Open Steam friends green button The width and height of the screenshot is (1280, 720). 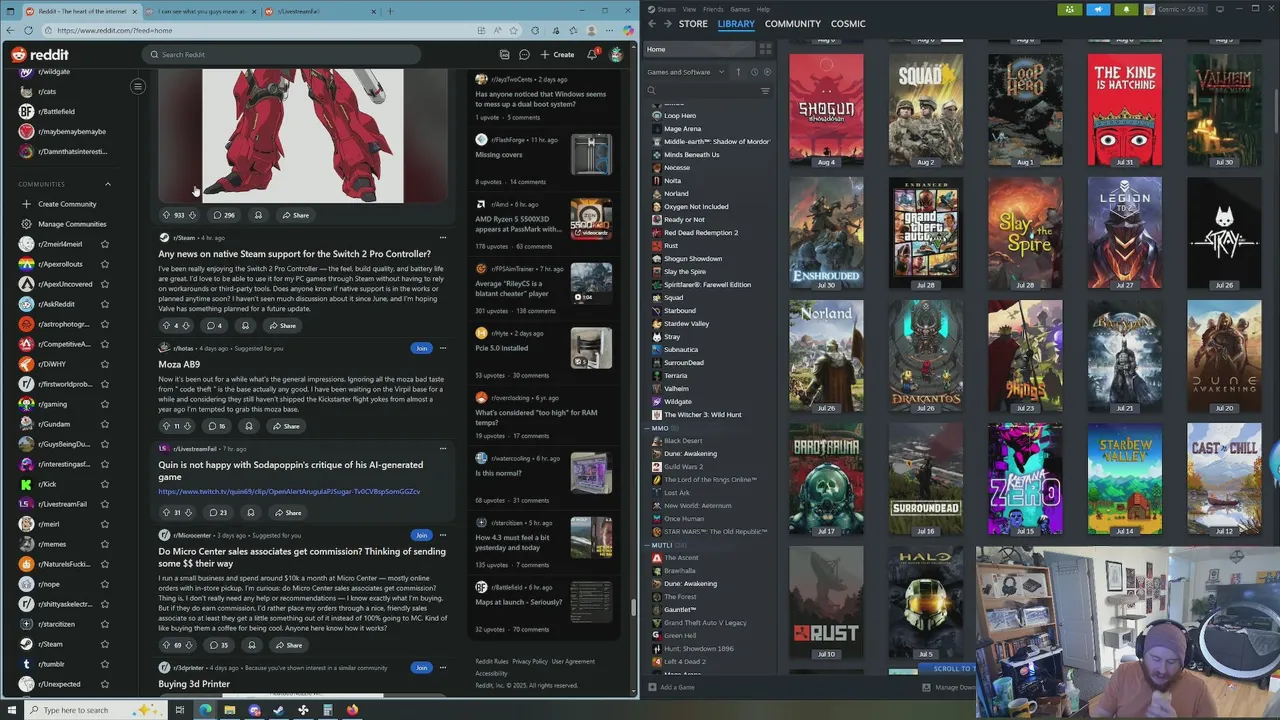1070,9
